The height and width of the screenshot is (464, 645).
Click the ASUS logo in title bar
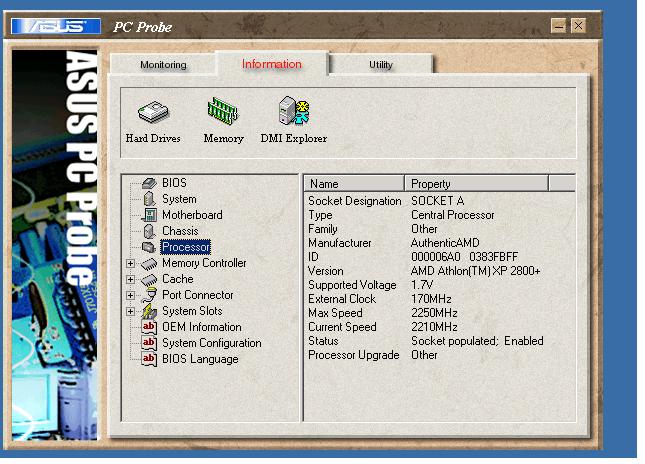tap(56, 26)
